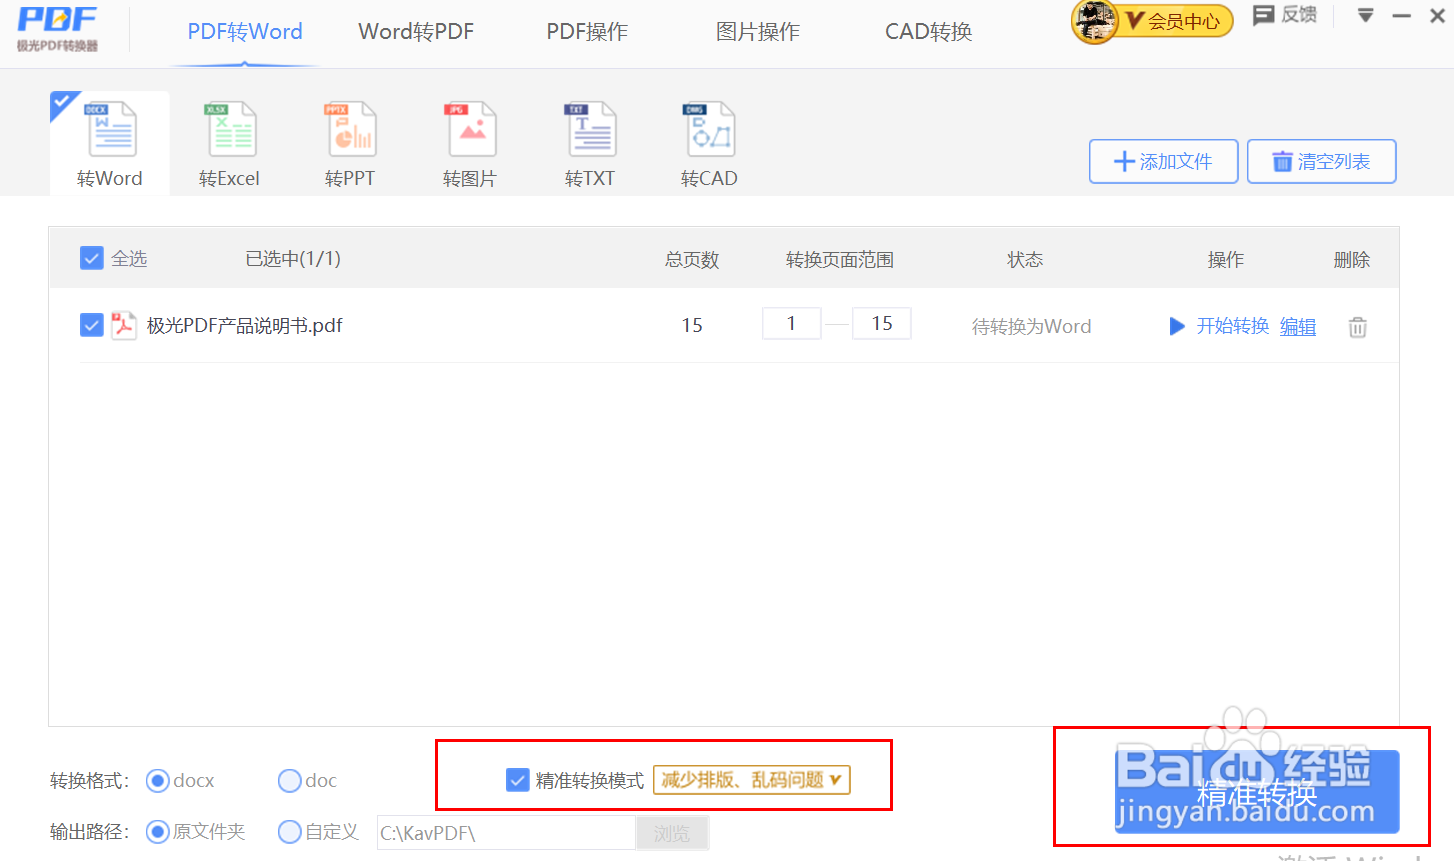
Task: Switch to the Word转PDF tab
Action: tap(416, 31)
